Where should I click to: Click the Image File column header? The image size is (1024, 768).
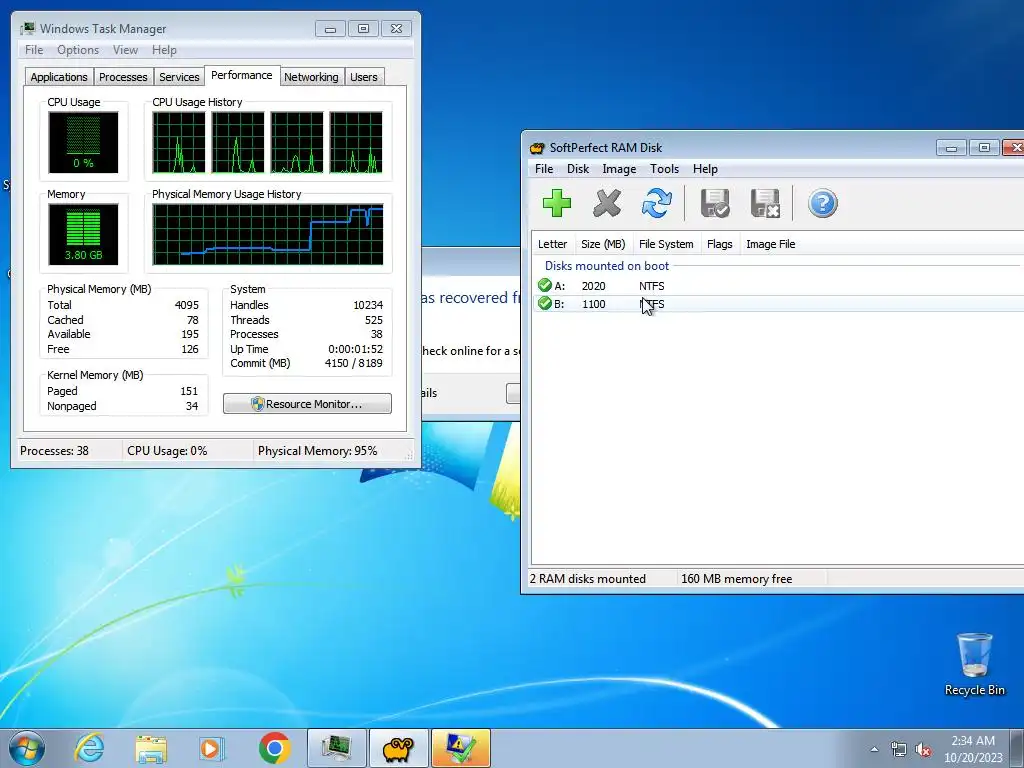point(771,244)
